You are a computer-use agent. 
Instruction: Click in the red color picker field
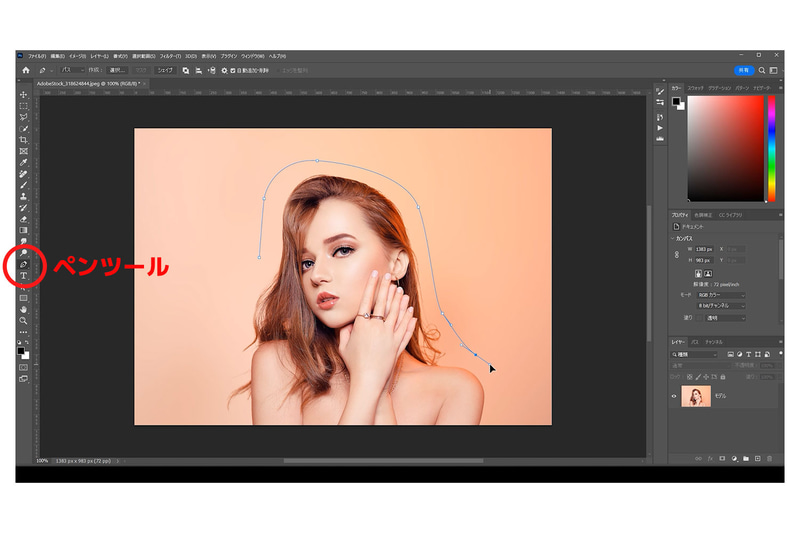[x=726, y=148]
